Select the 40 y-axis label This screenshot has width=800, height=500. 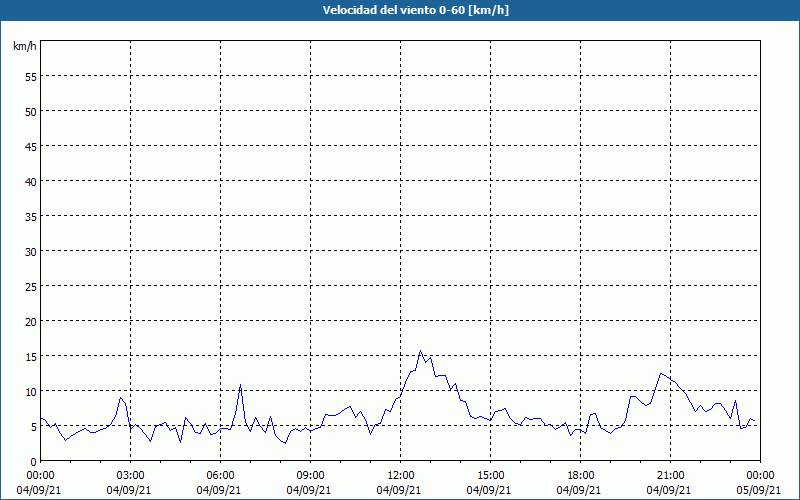[31, 182]
